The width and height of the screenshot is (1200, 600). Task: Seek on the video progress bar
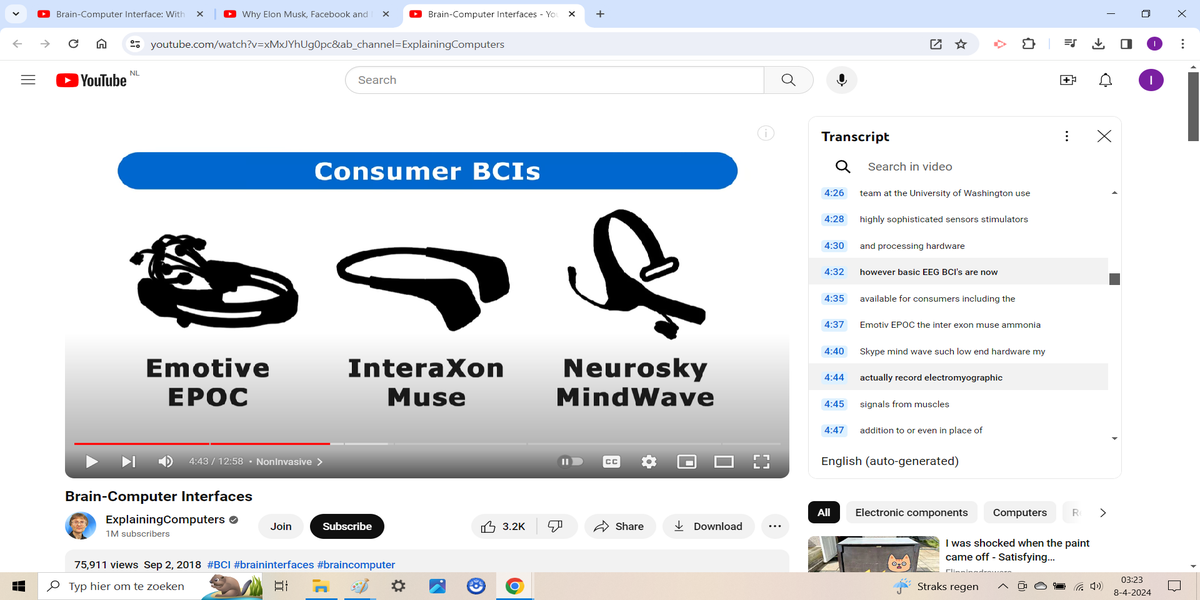point(427,443)
